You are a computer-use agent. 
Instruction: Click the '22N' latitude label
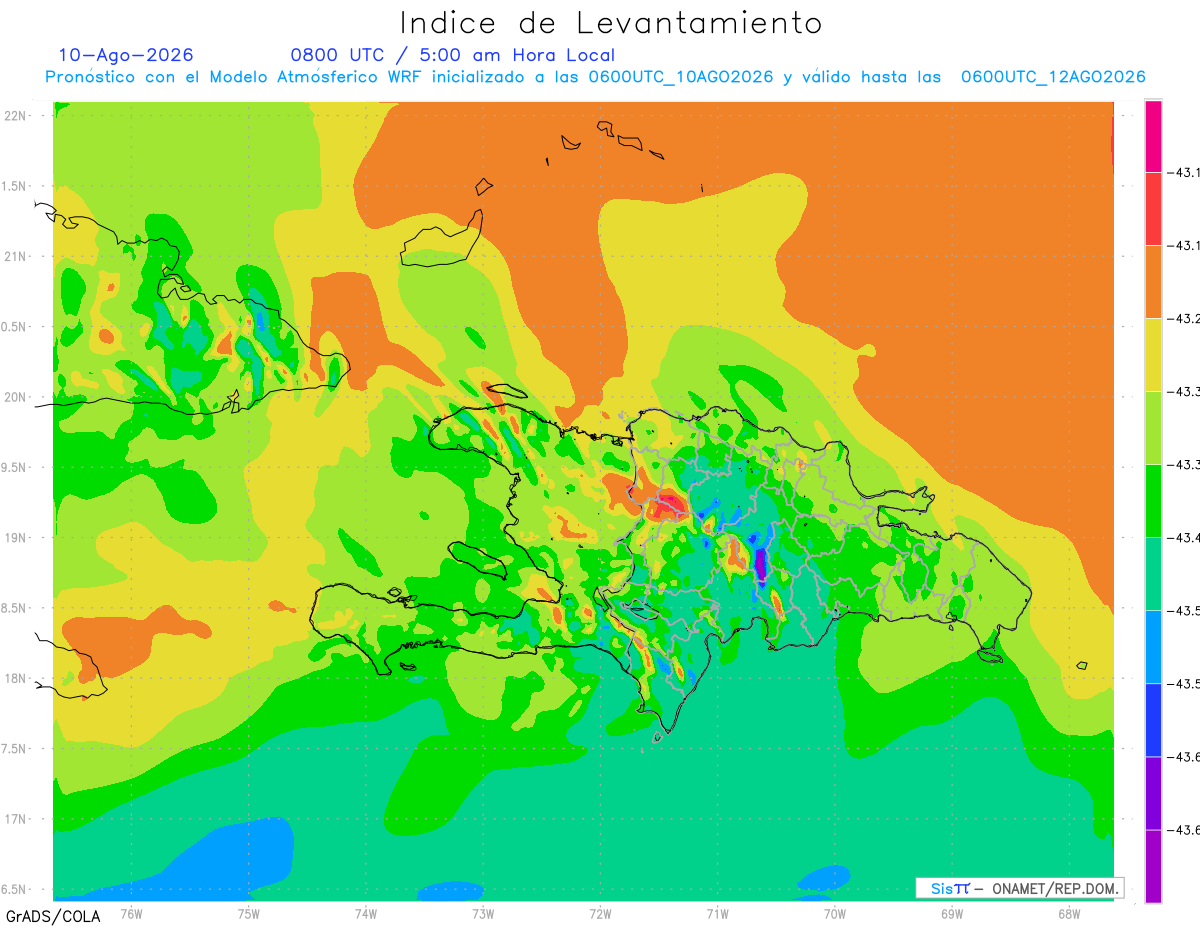pyautogui.click(x=15, y=116)
